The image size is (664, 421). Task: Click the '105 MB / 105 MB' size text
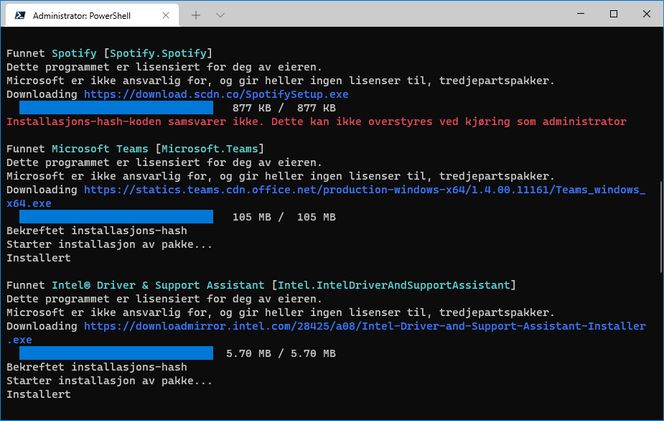tap(284, 217)
